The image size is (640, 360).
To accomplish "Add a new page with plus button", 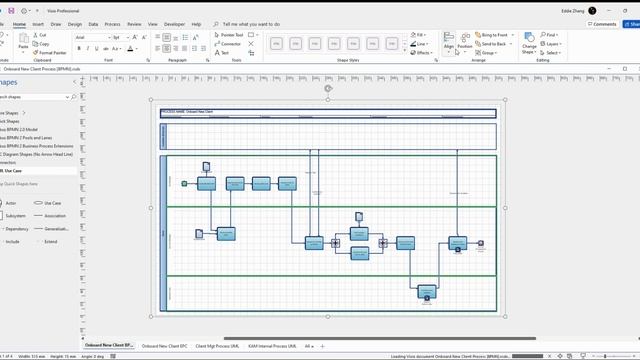I will 322,346.
